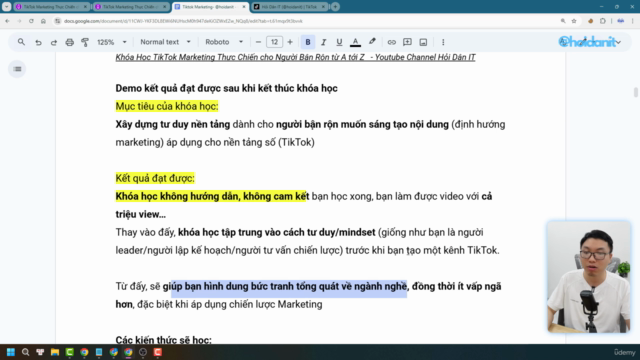Switch to the second TikTok Marketing Thực Chiến tab

pyautogui.click(x=131, y=7)
